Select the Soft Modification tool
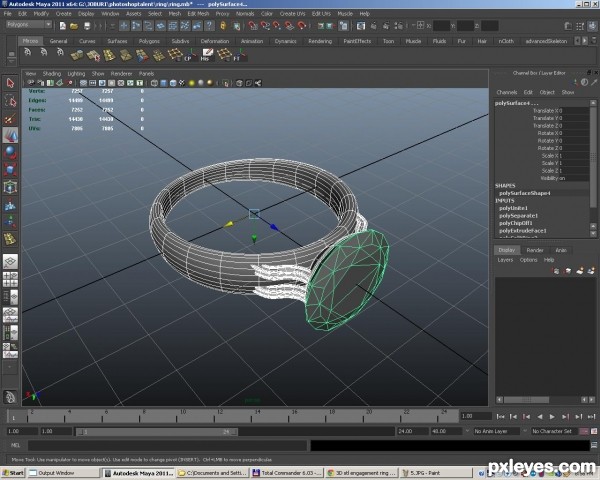Screen dimensions: 600x480 [10, 206]
